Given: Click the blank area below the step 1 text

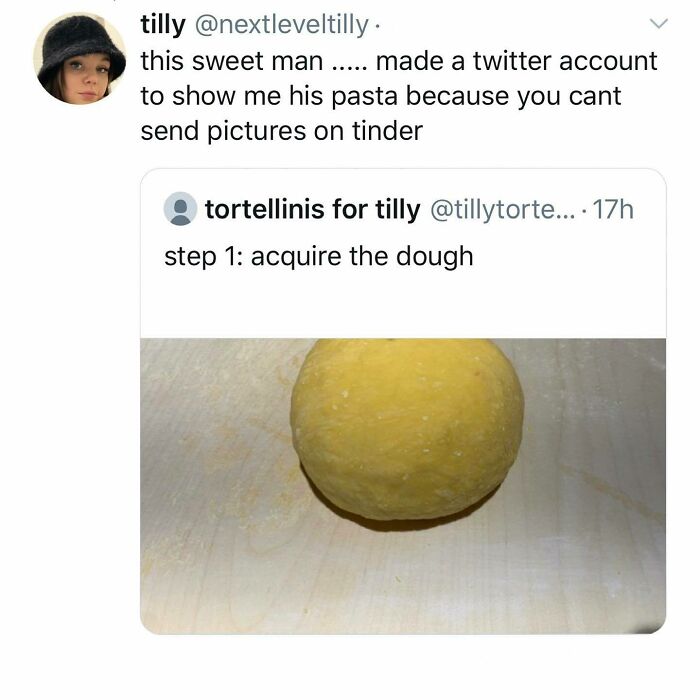Looking at the screenshot, I should pyautogui.click(x=402, y=305).
